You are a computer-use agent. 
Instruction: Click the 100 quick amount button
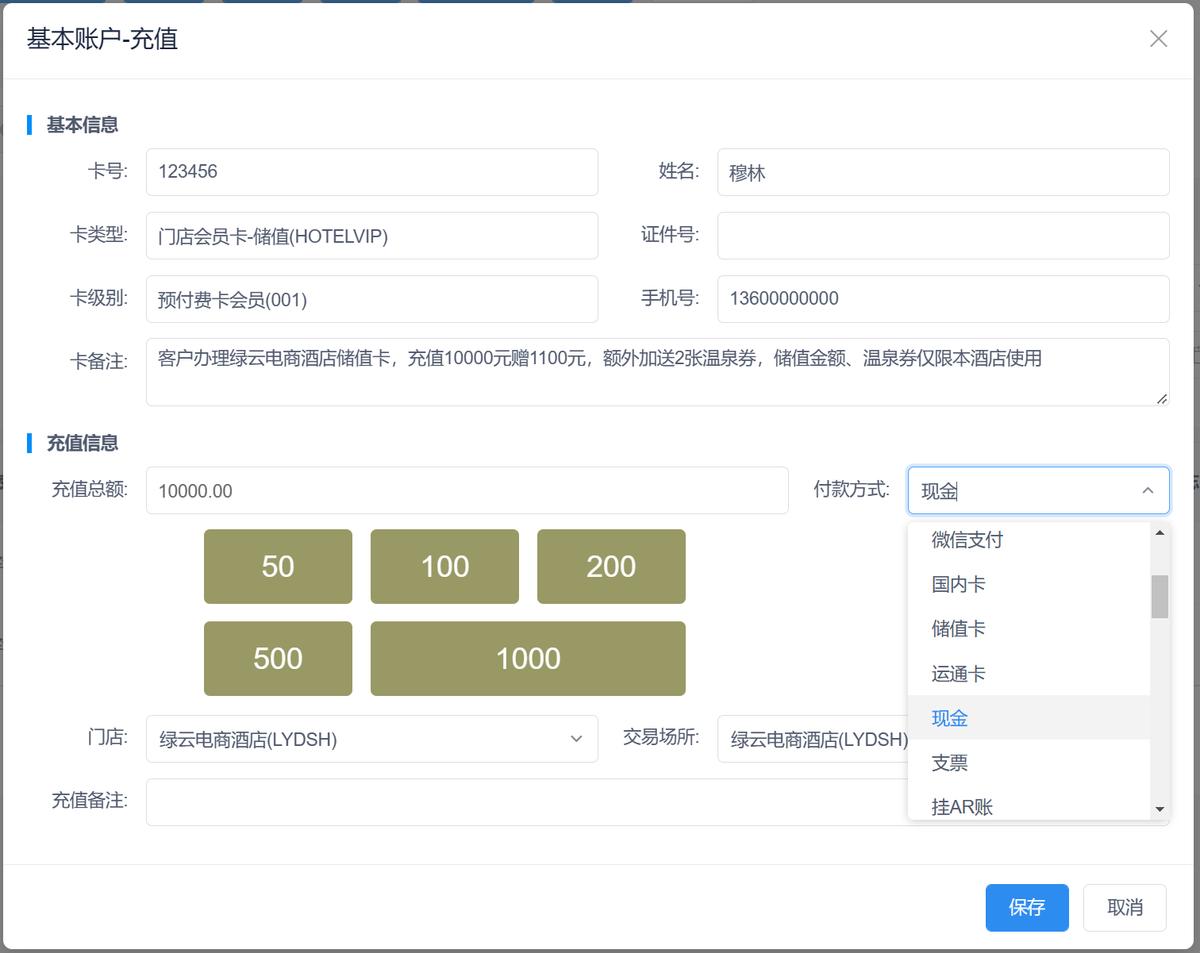(x=444, y=566)
